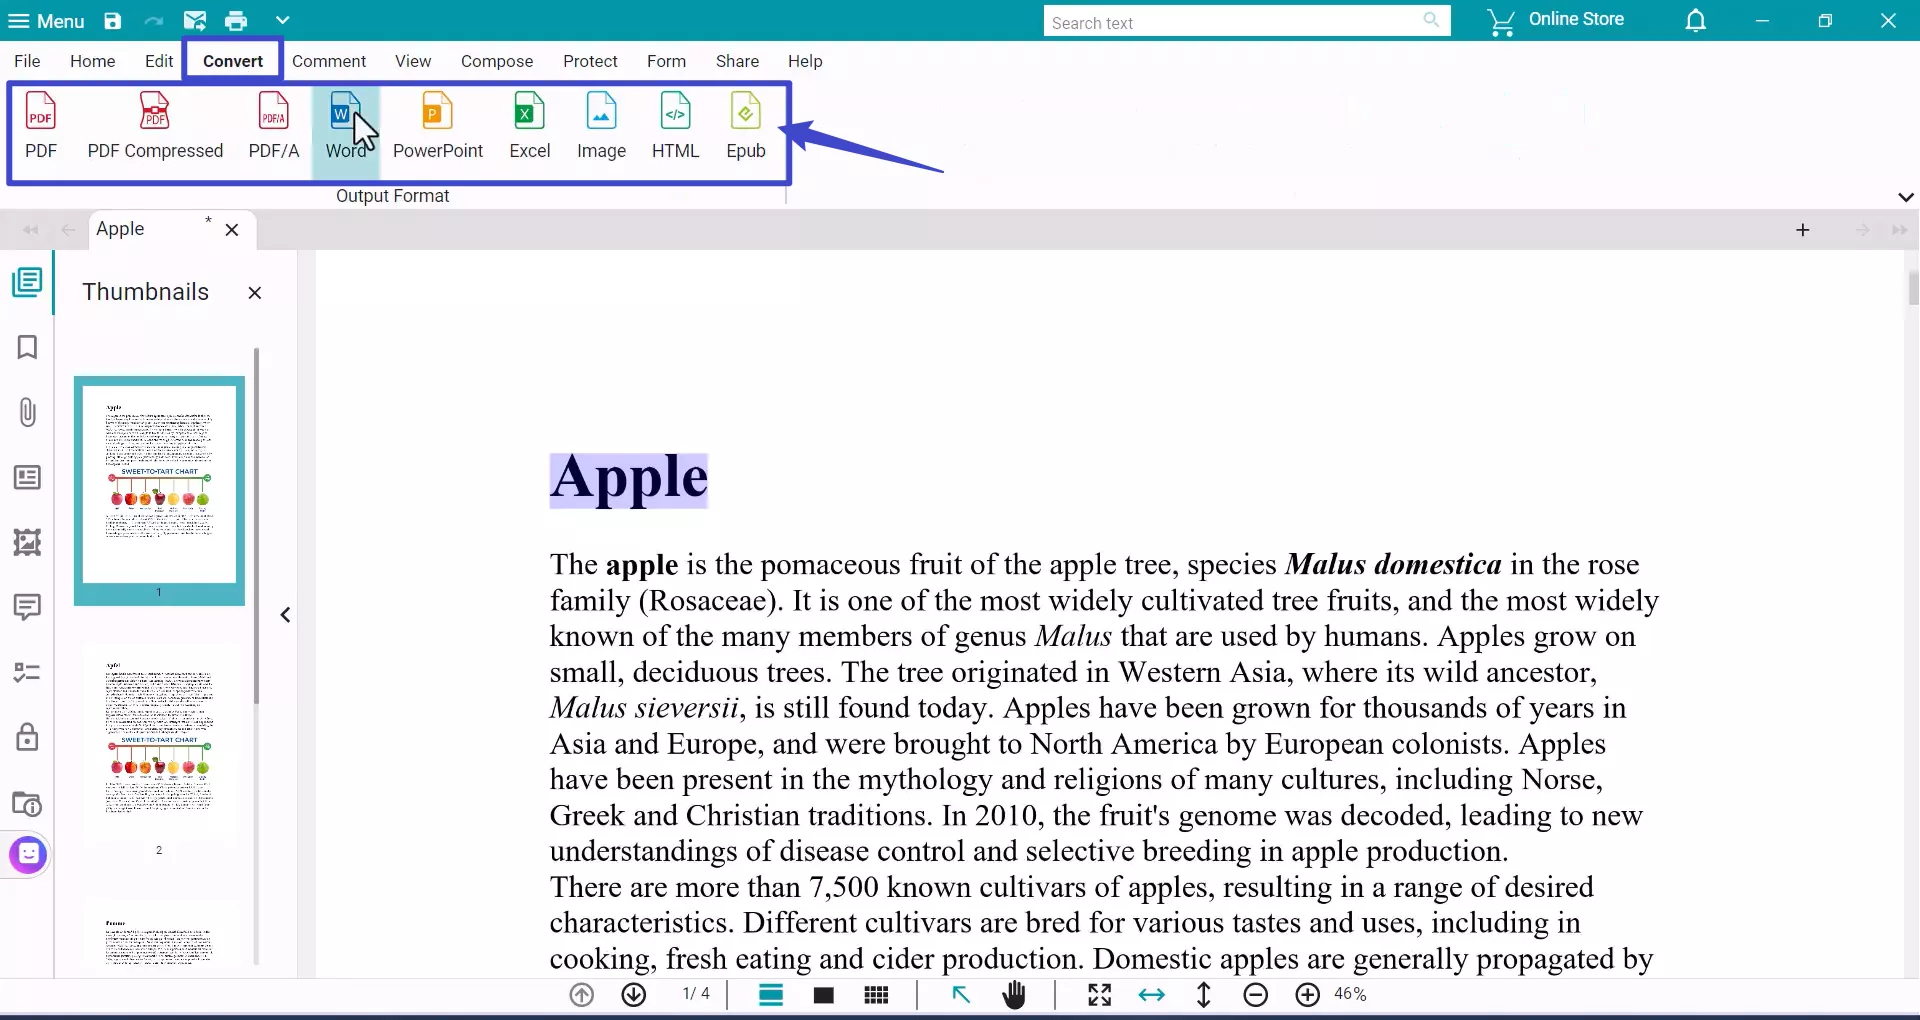Select Word as the output format

click(x=347, y=125)
